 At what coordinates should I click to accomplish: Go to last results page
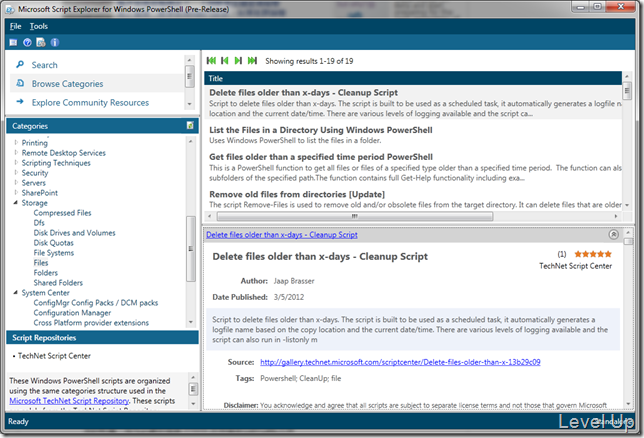click(252, 61)
